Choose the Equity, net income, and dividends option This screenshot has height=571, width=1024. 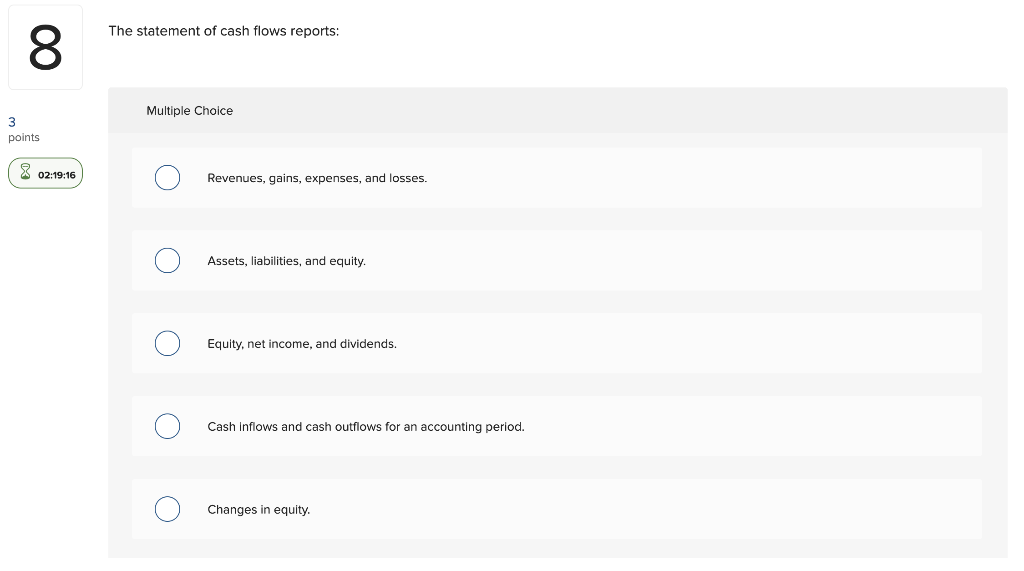point(167,344)
